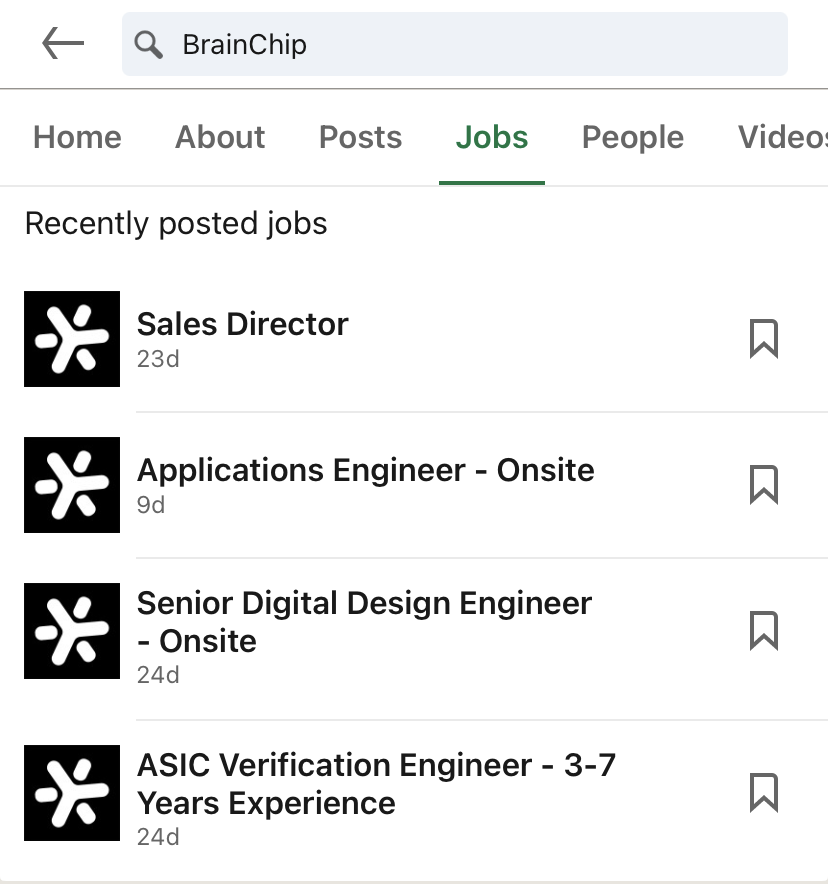This screenshot has width=828, height=884.
Task: View Applications Engineer - Onsite job title
Action: (366, 470)
